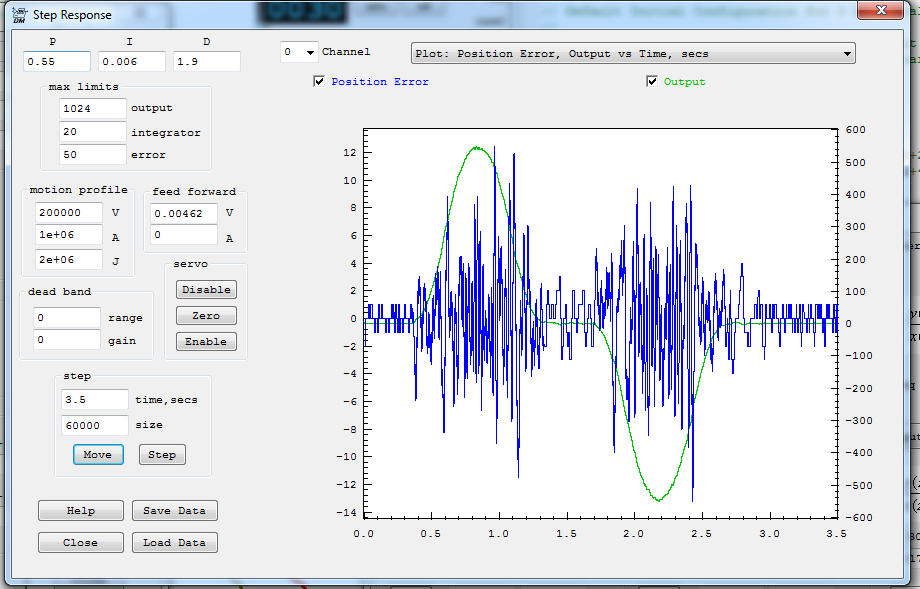Click the Step Response title bar icon
This screenshot has width=920, height=589.
click(18, 15)
